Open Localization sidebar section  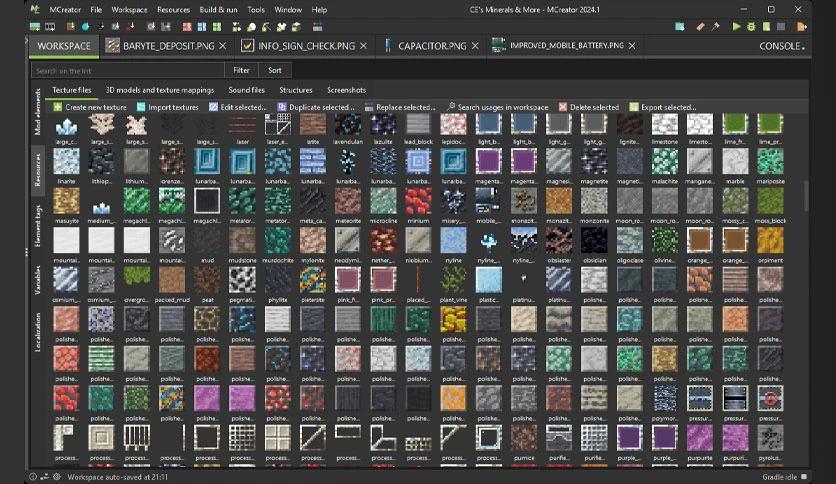pos(37,332)
